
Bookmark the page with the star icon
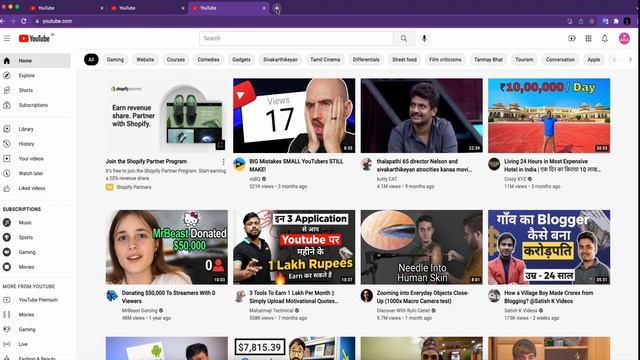[x=591, y=21]
